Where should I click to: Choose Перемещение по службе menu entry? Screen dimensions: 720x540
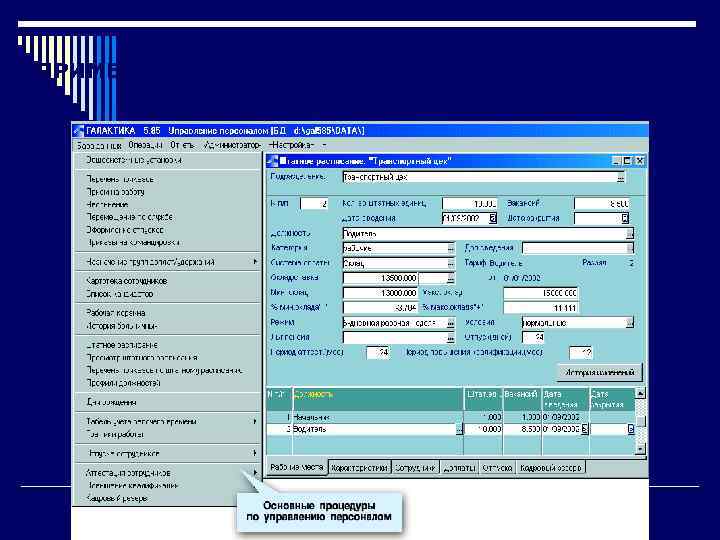click(129, 217)
